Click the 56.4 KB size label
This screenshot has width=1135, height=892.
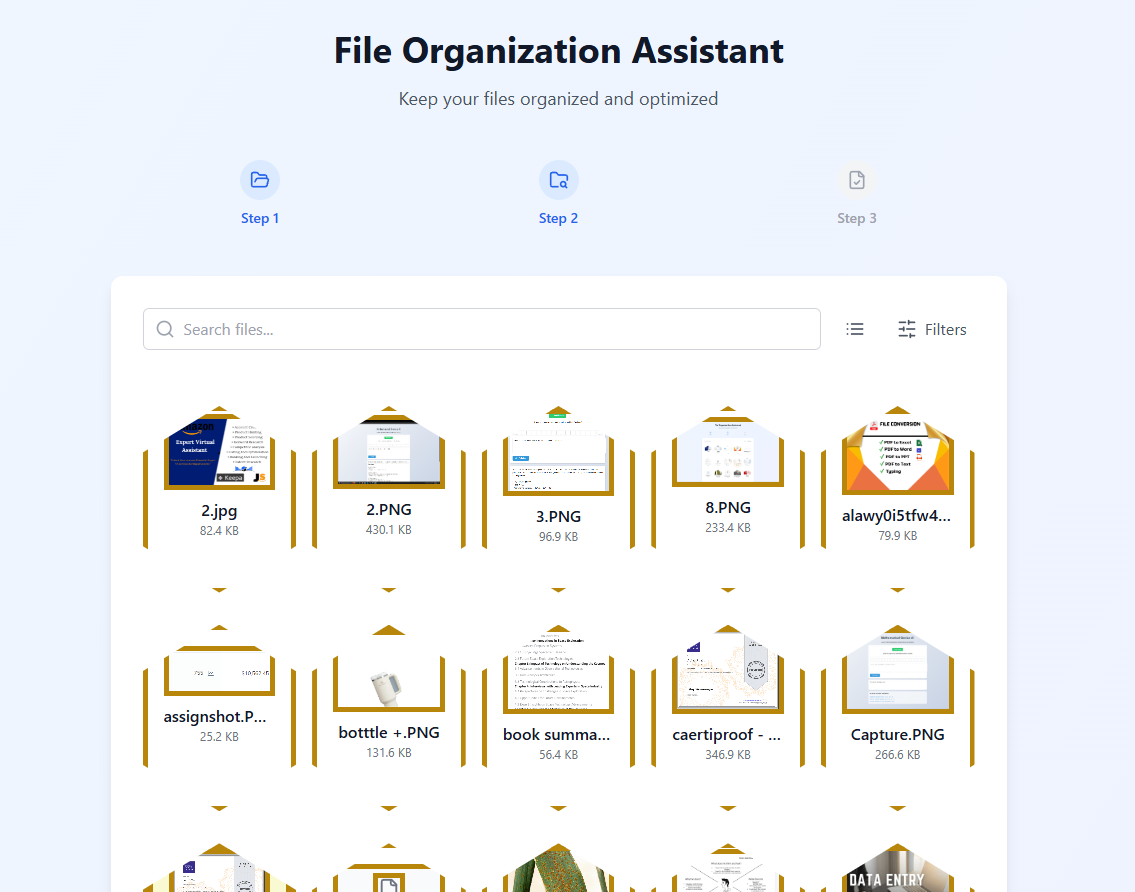(x=558, y=755)
